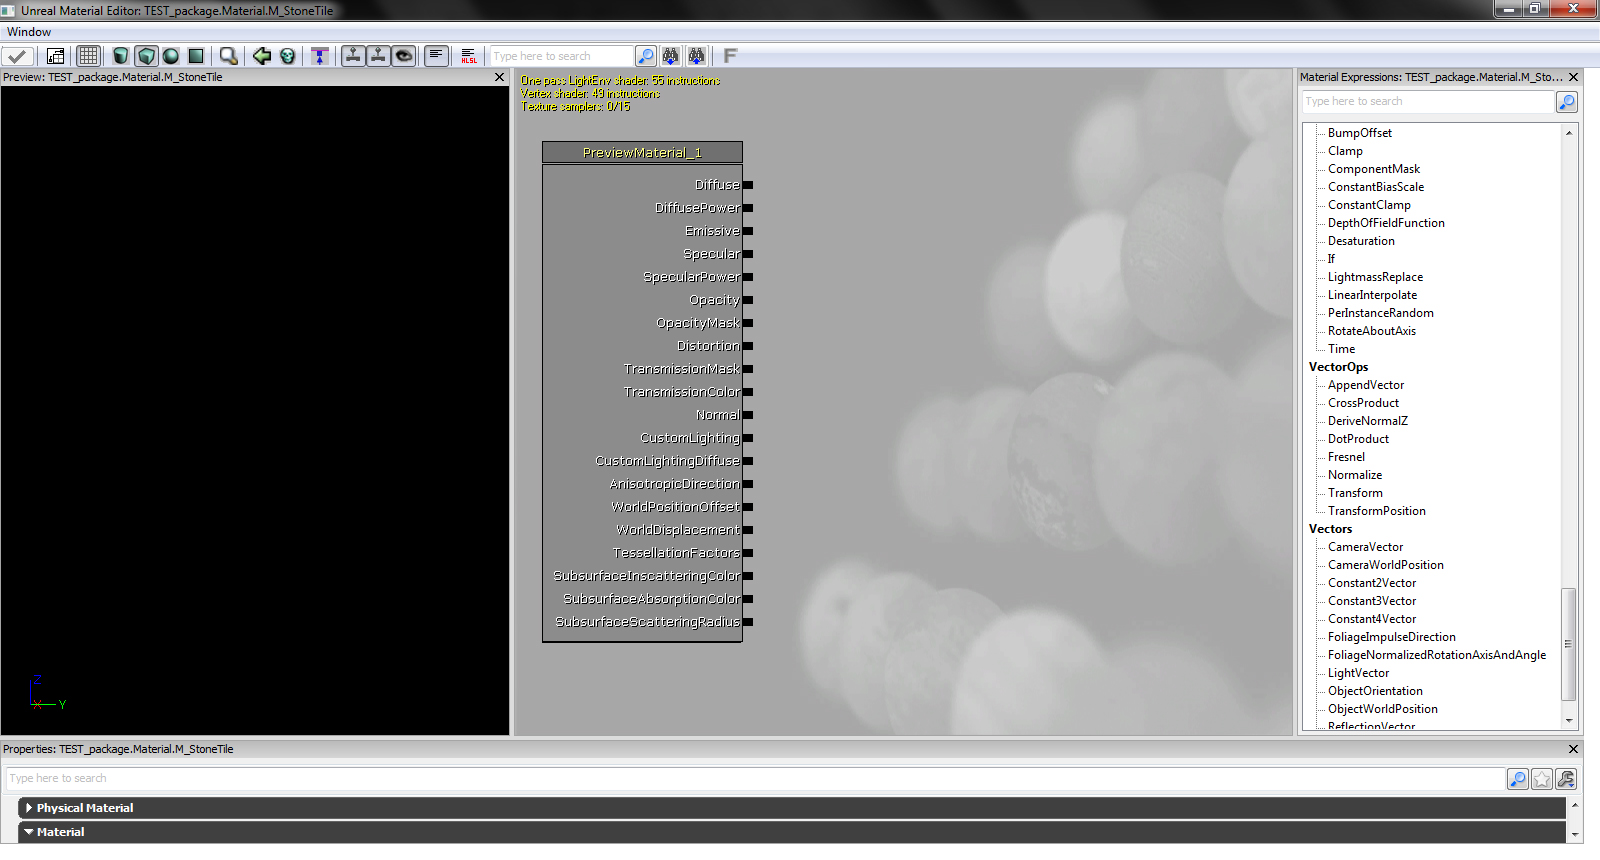The image size is (1600, 860).
Task: Open the Window menu
Action: [29, 32]
